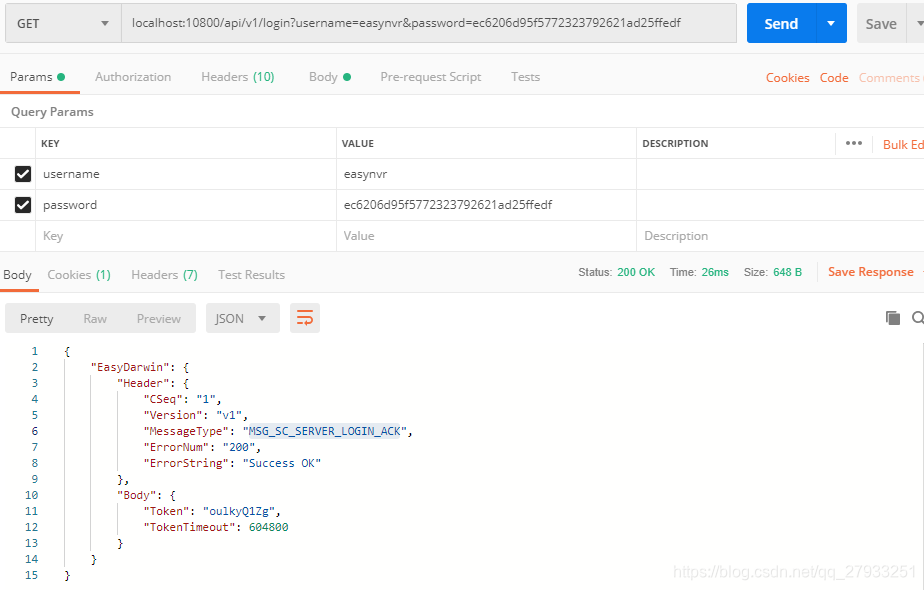The width and height of the screenshot is (924, 590).
Task: Click the 604800 TokenTimeout value
Action: click(x=269, y=527)
